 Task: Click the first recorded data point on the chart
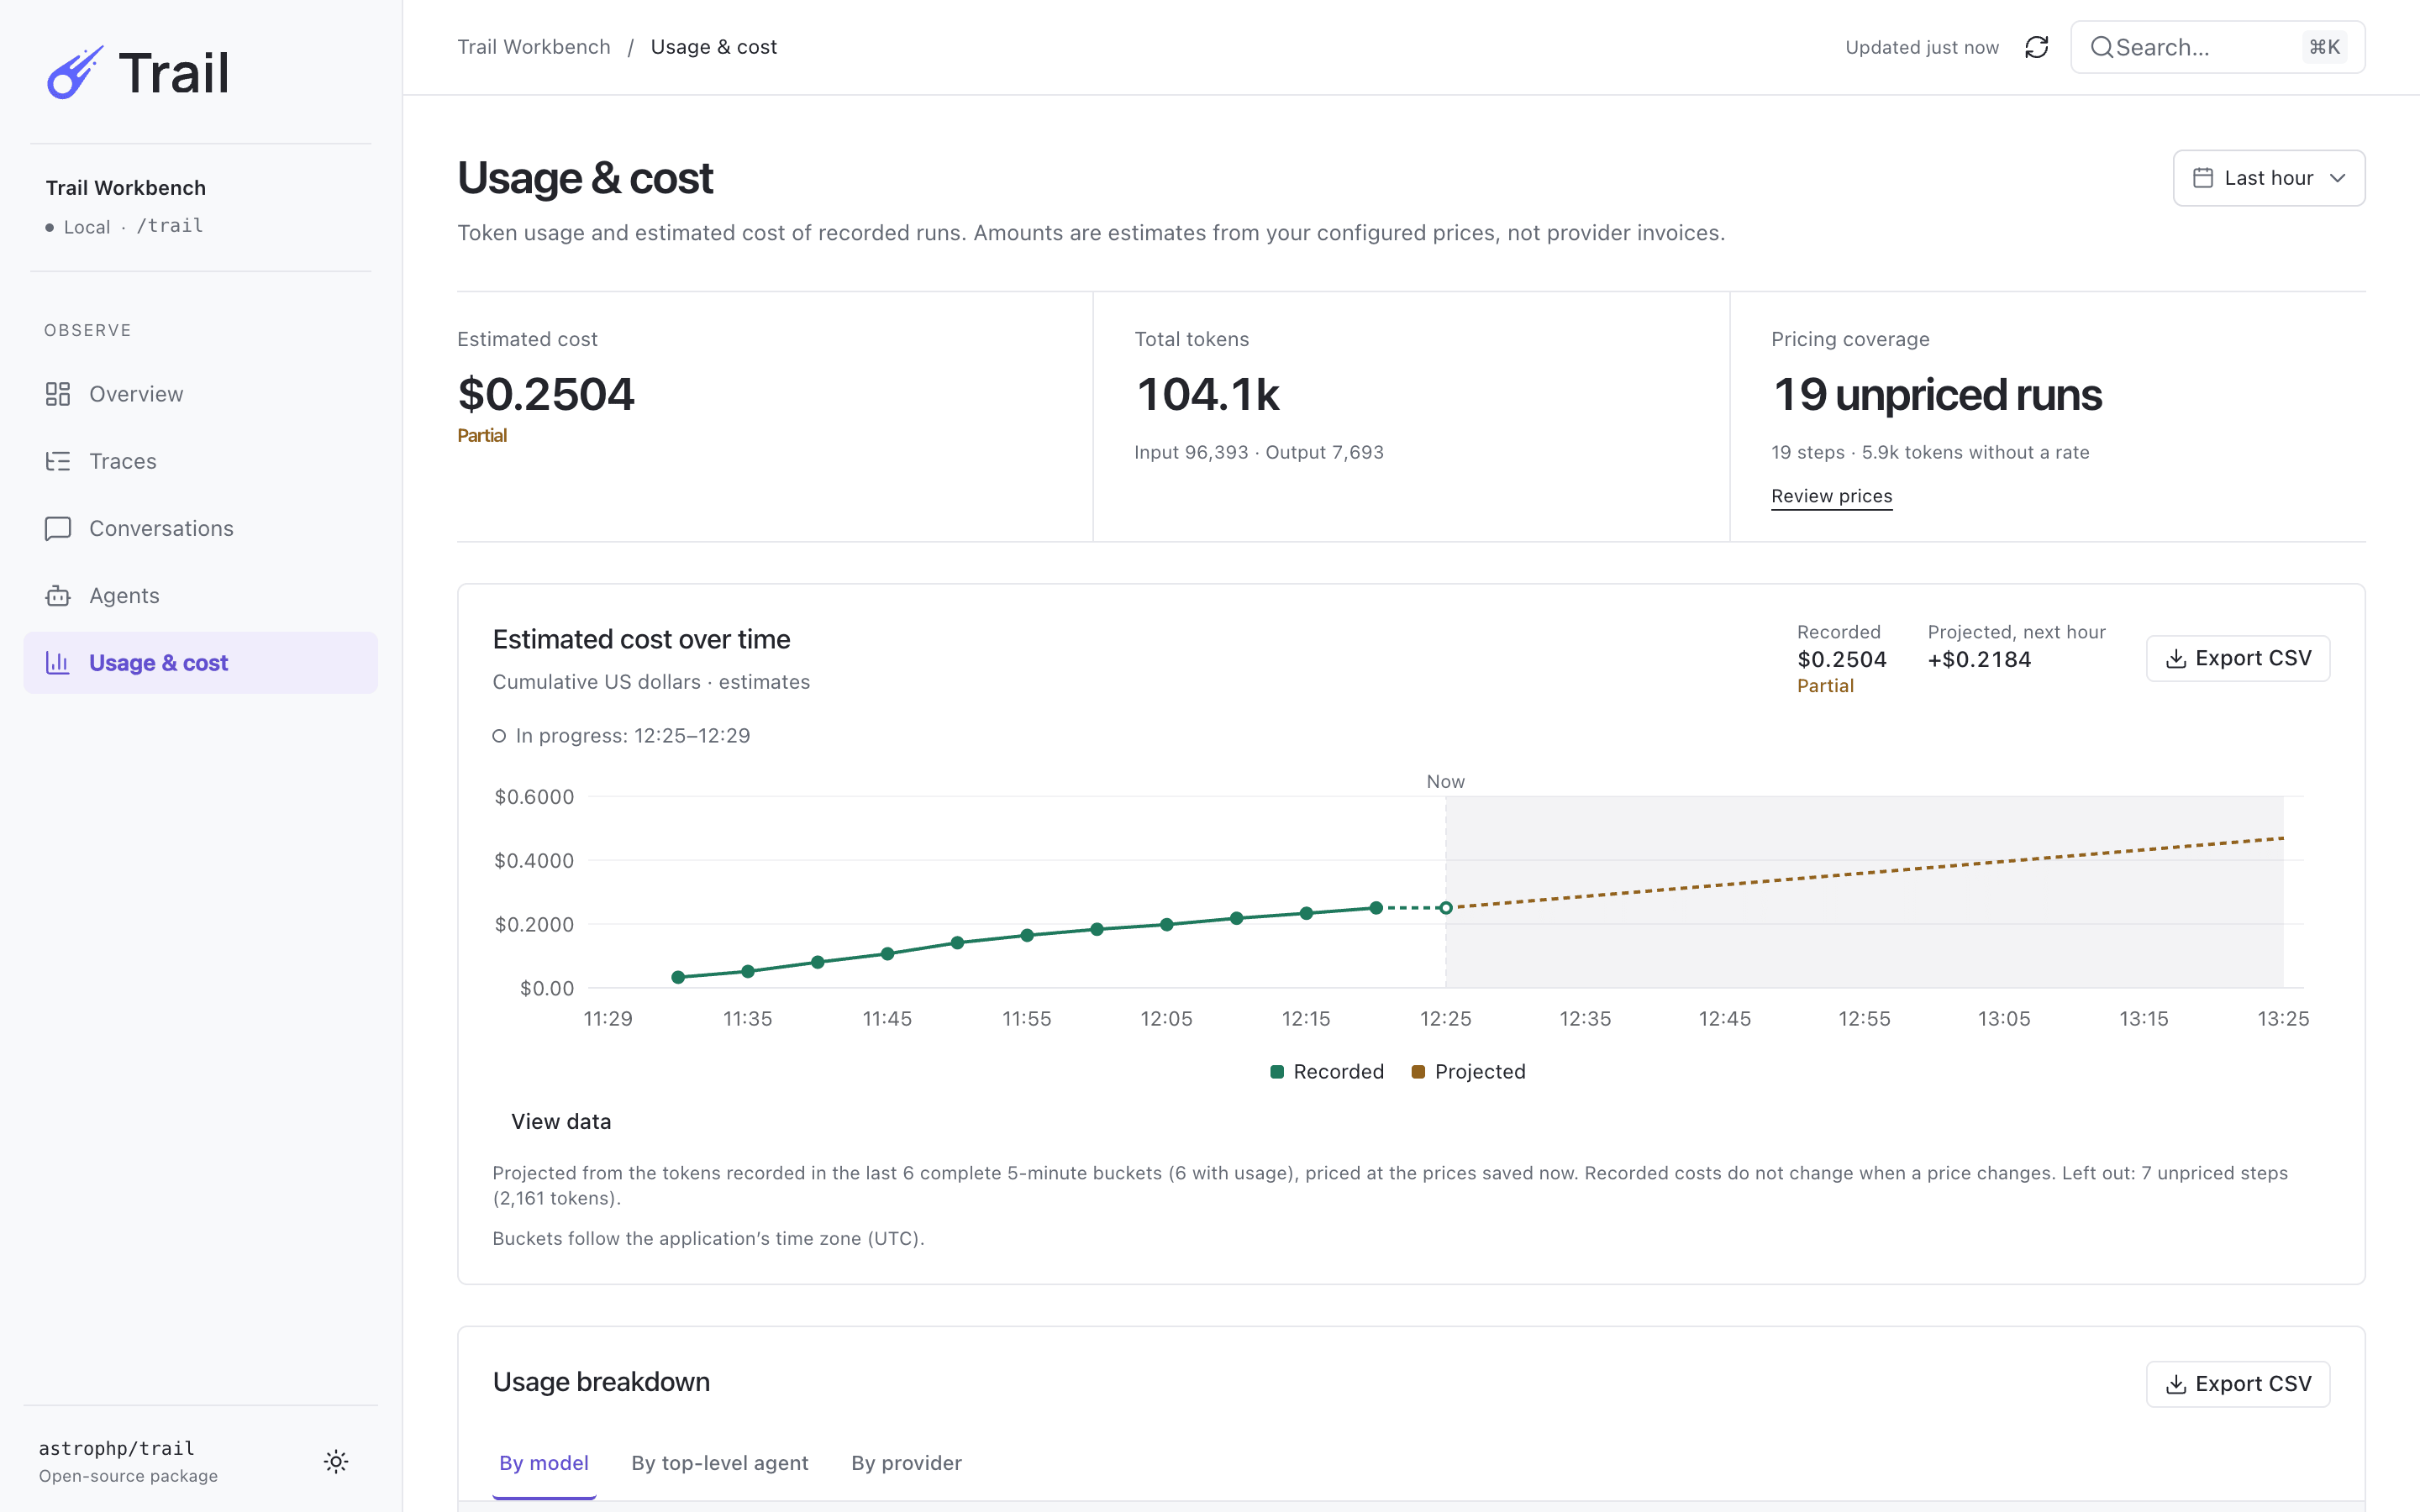coord(678,977)
